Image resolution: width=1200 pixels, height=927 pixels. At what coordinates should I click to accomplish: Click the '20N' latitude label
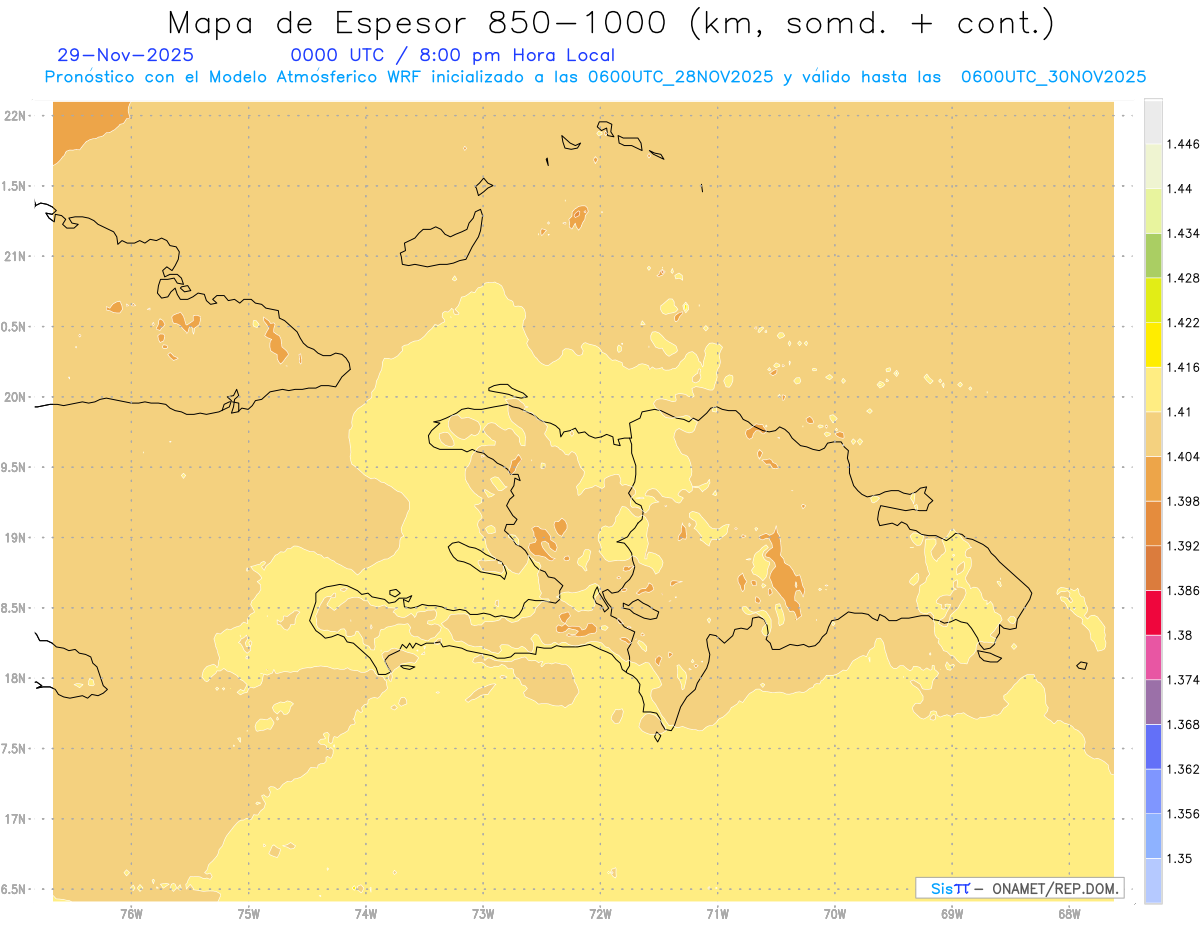[15, 397]
